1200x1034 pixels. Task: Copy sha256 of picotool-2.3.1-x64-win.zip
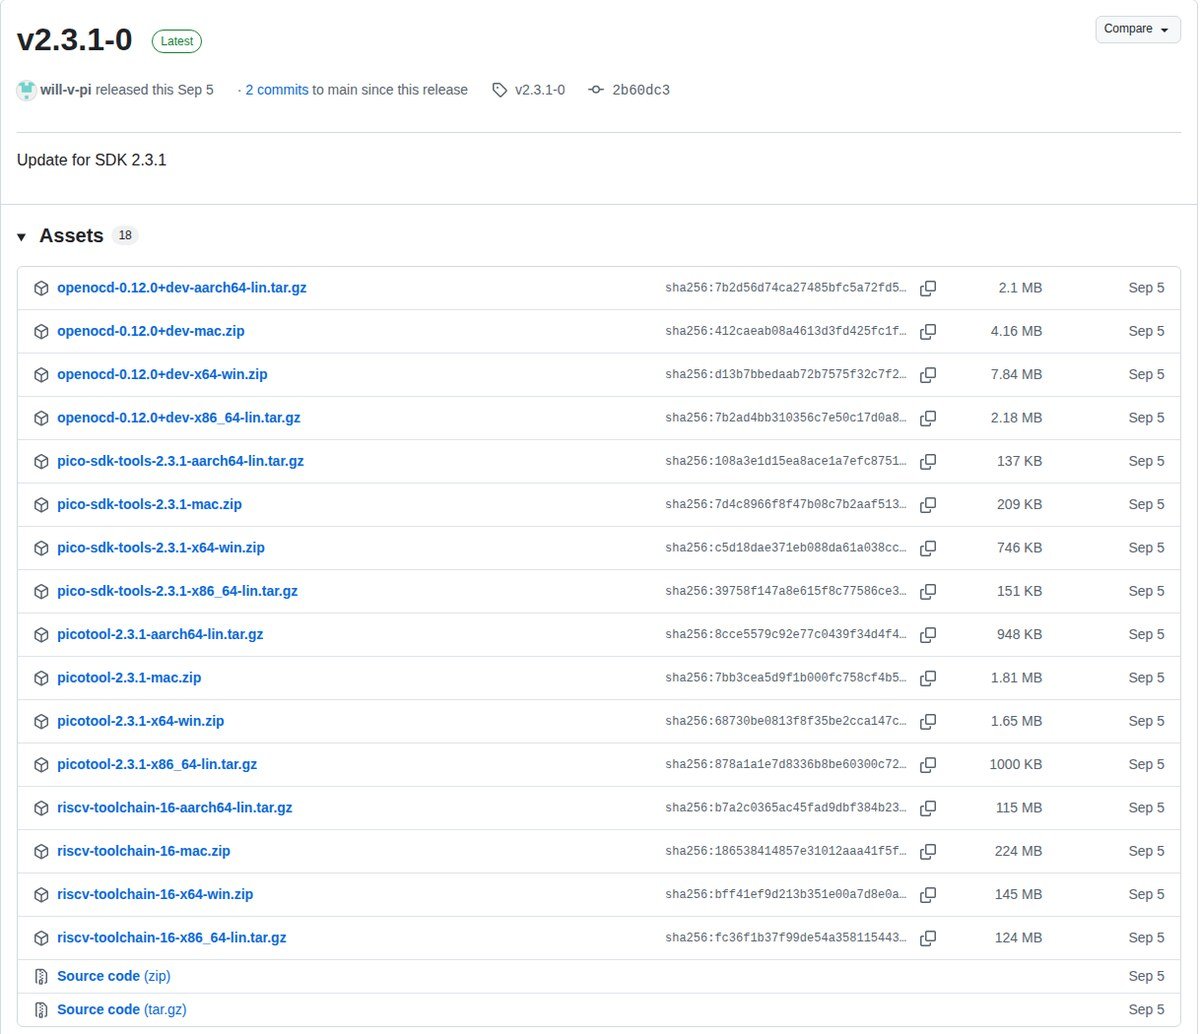click(x=928, y=721)
